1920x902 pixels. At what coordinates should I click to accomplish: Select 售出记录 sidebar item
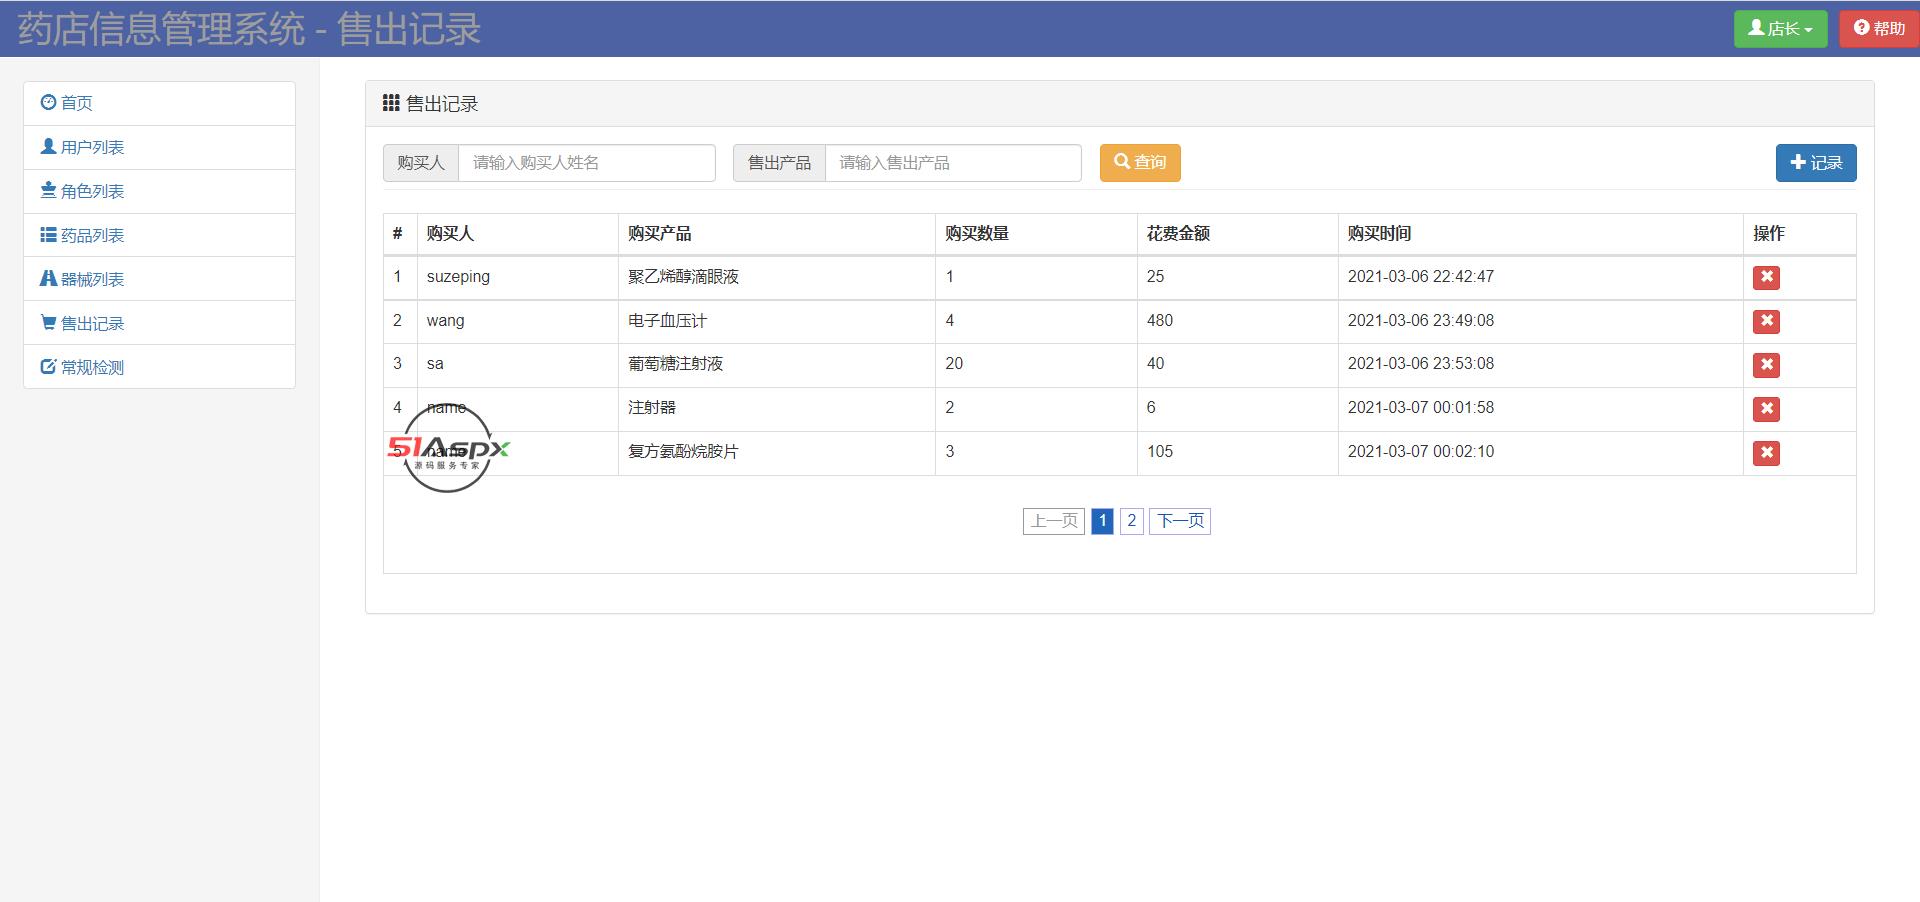click(92, 323)
